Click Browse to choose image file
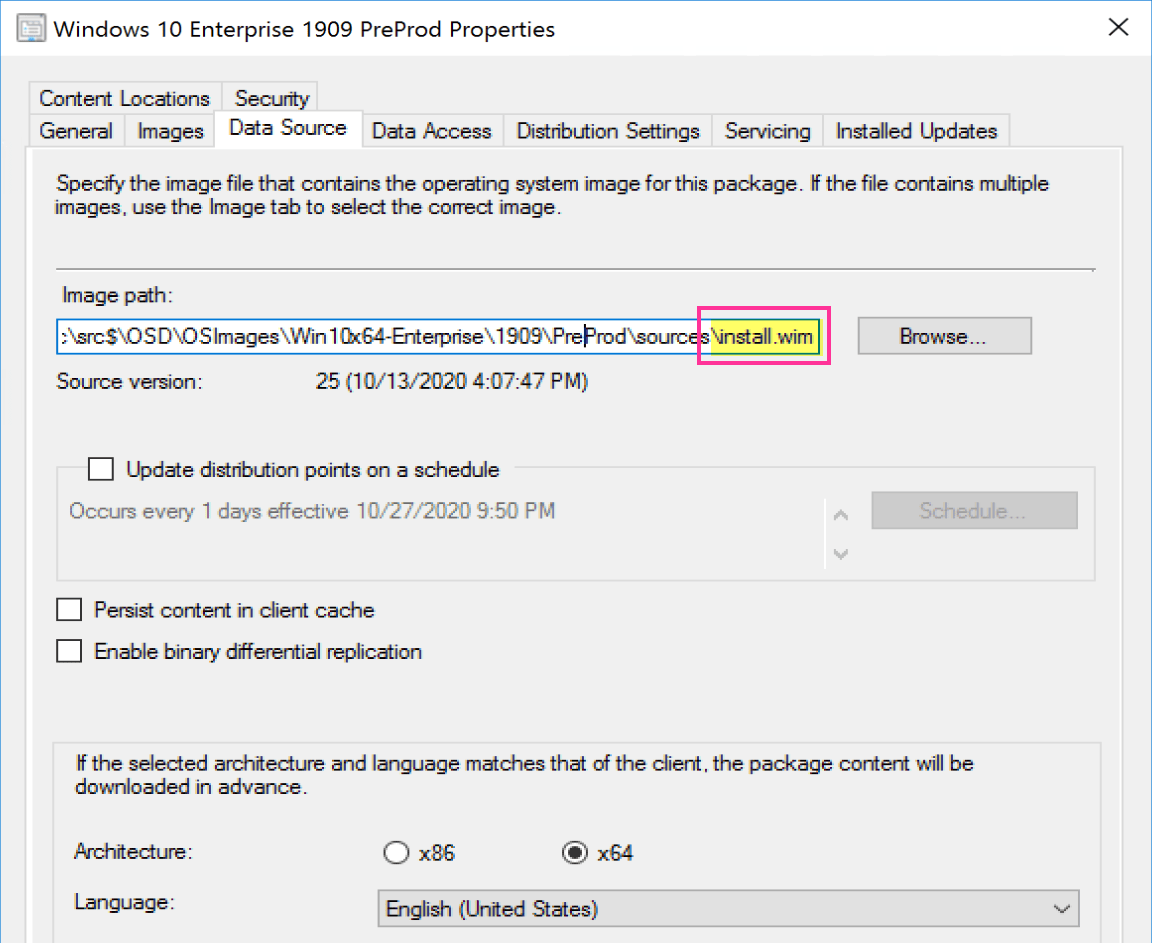Viewport: 1152px width, 943px height. point(943,337)
